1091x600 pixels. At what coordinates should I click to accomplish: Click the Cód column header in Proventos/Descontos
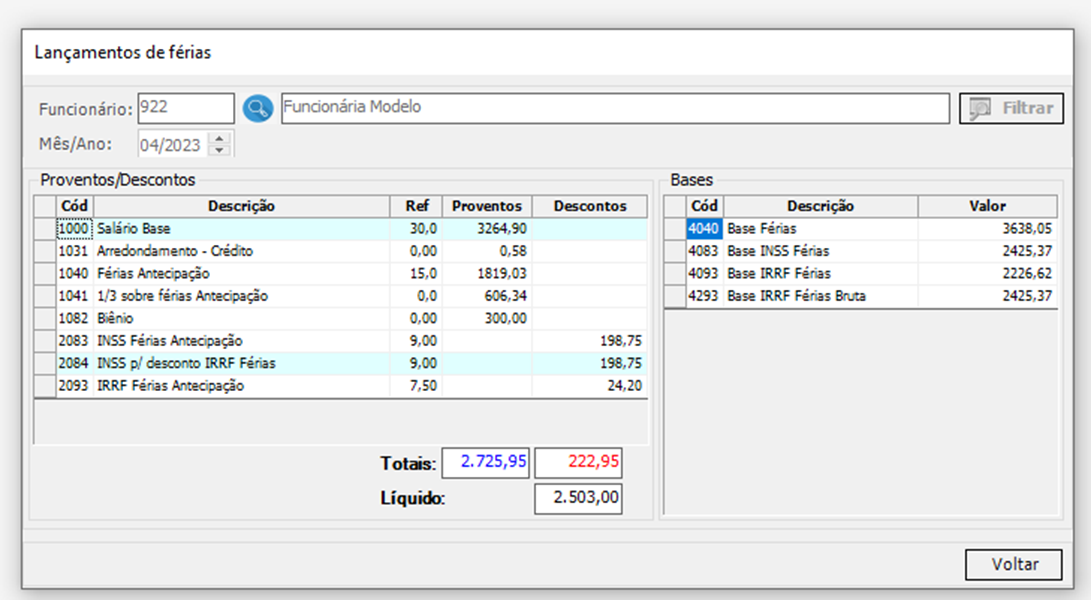pyautogui.click(x=74, y=206)
